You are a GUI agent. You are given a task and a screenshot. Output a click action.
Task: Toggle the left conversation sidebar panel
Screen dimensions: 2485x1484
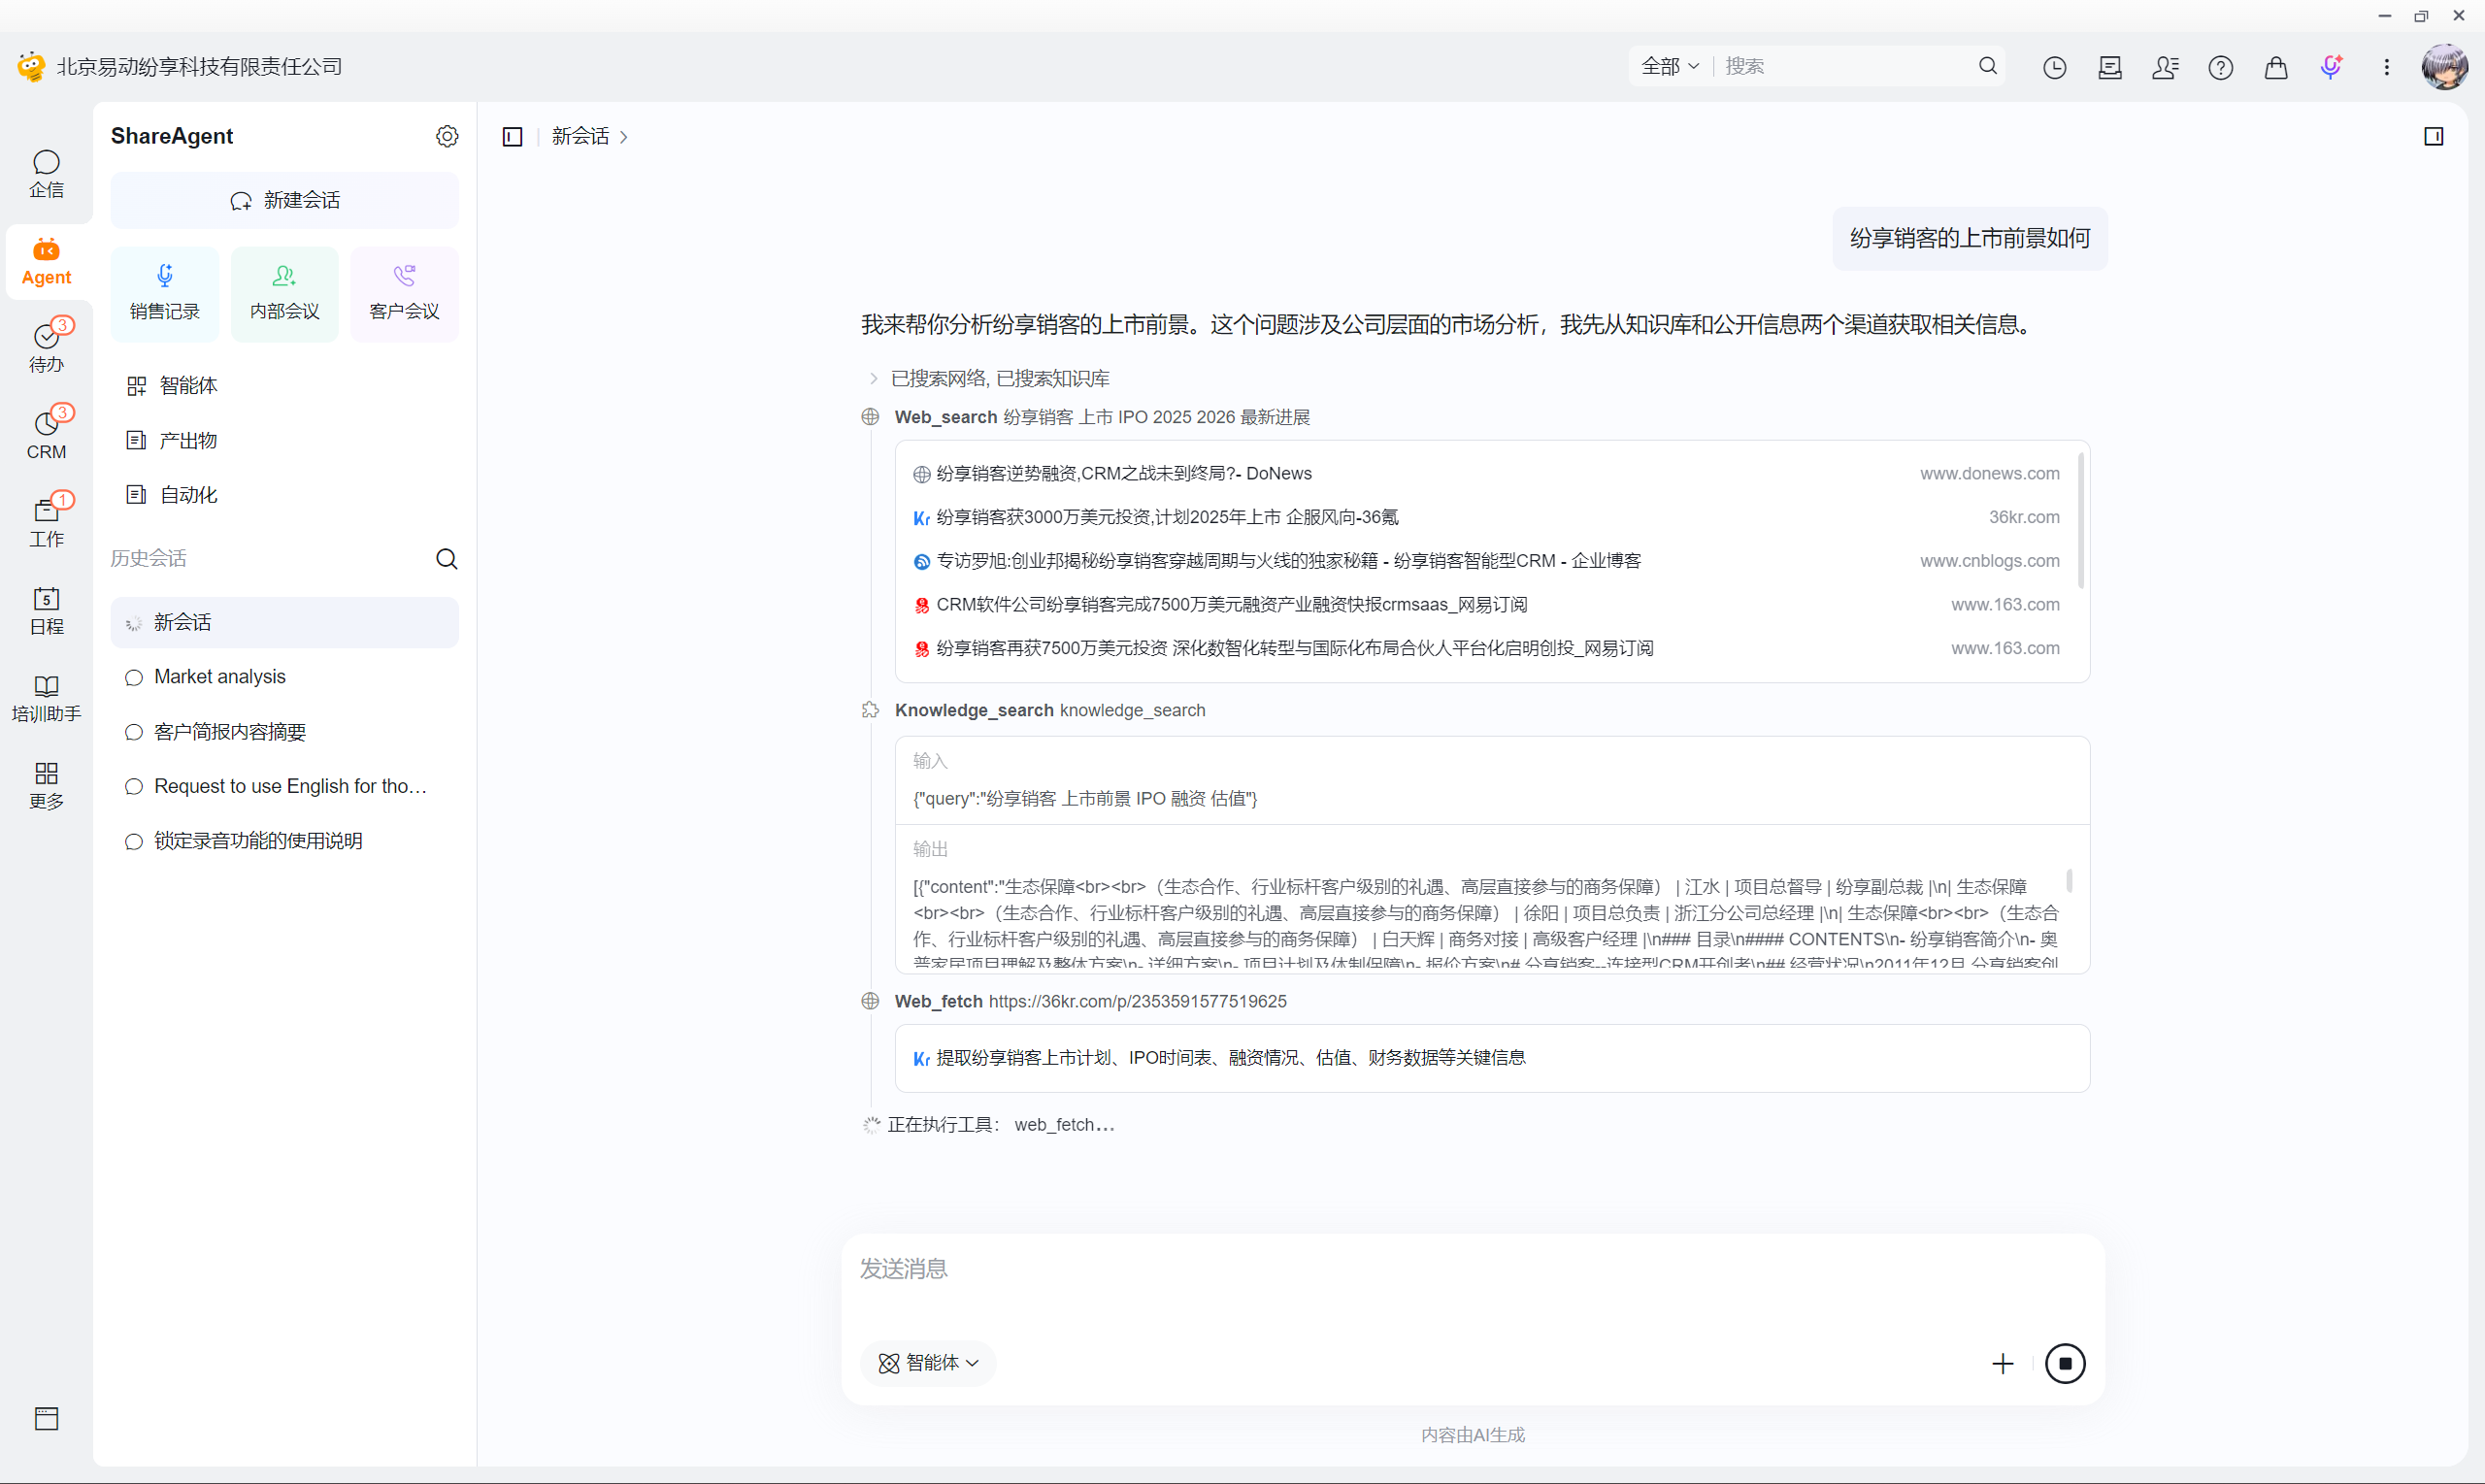[512, 137]
